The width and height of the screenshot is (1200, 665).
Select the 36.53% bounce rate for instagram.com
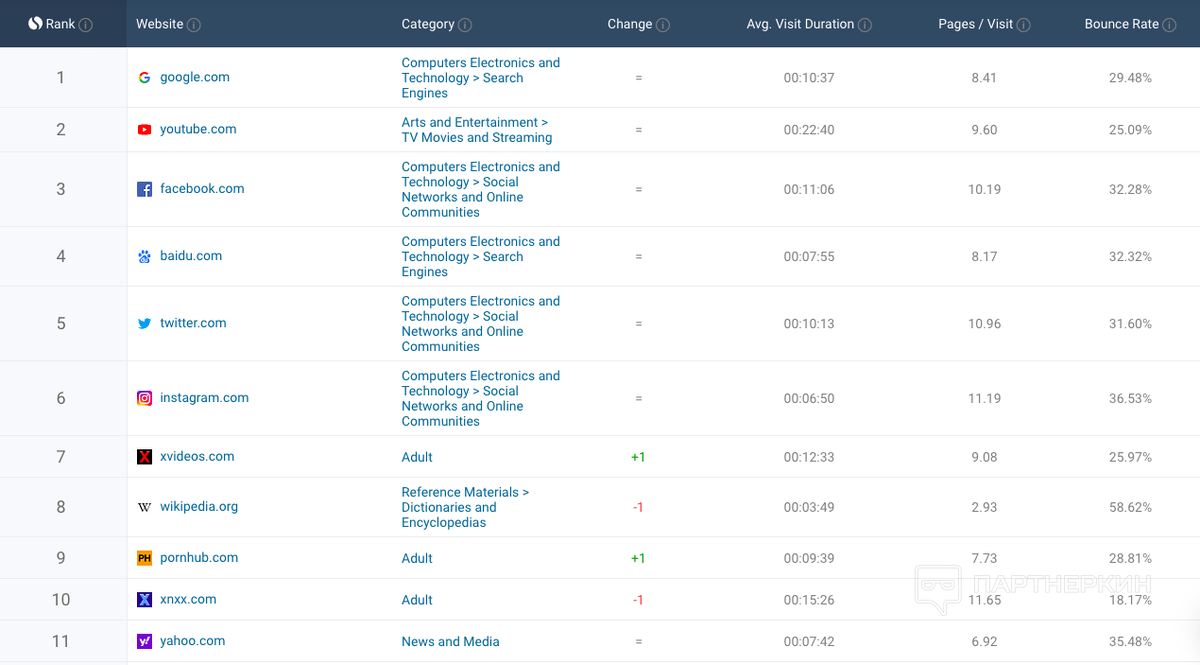tap(1130, 399)
